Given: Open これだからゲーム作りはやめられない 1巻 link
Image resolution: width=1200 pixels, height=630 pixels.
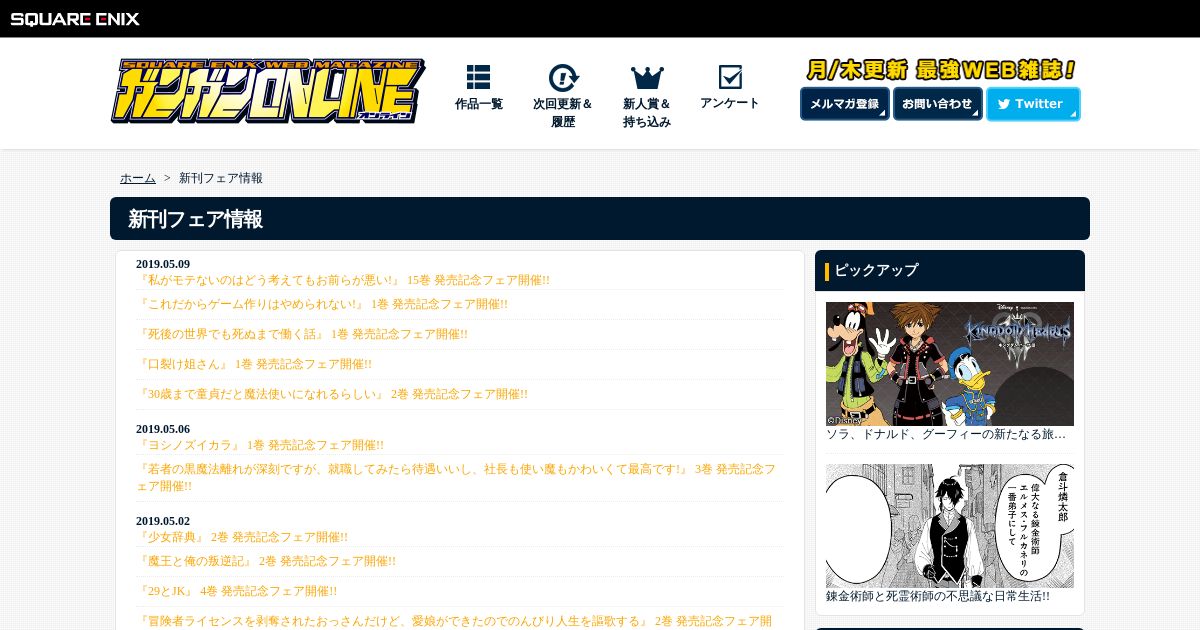Looking at the screenshot, I should pyautogui.click(x=322, y=304).
